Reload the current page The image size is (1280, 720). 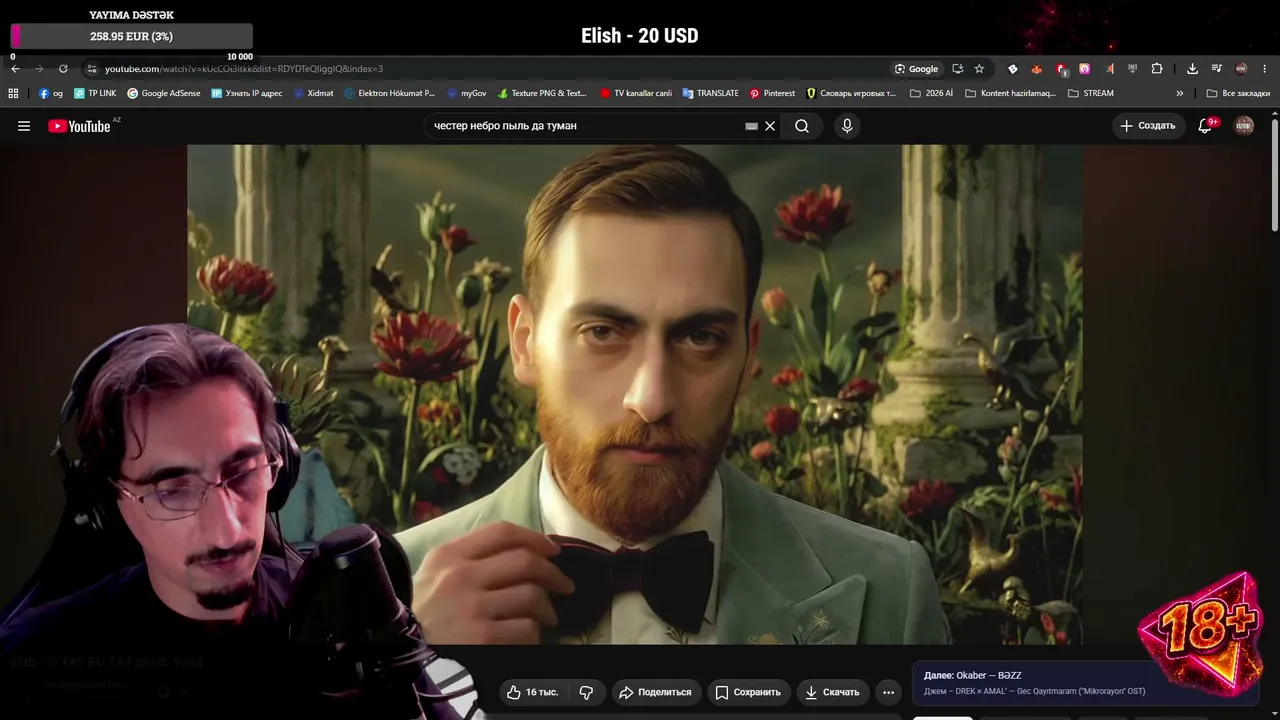click(63, 69)
